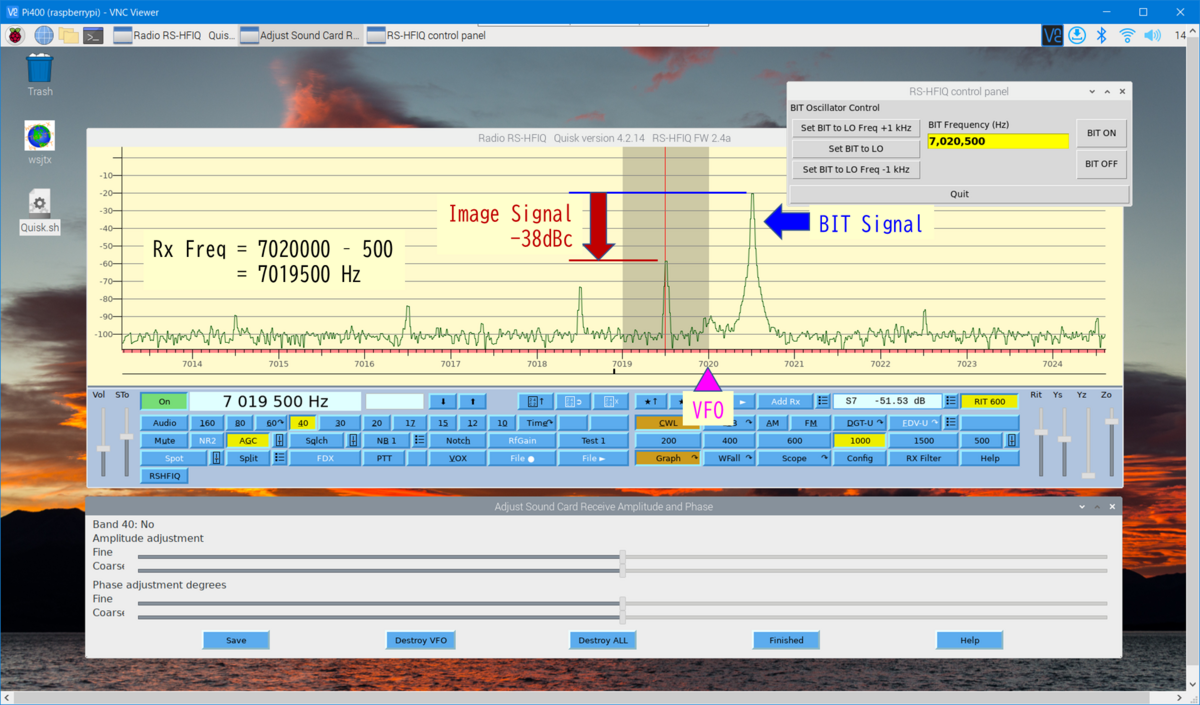Click the frequency down arrow button

443,401
